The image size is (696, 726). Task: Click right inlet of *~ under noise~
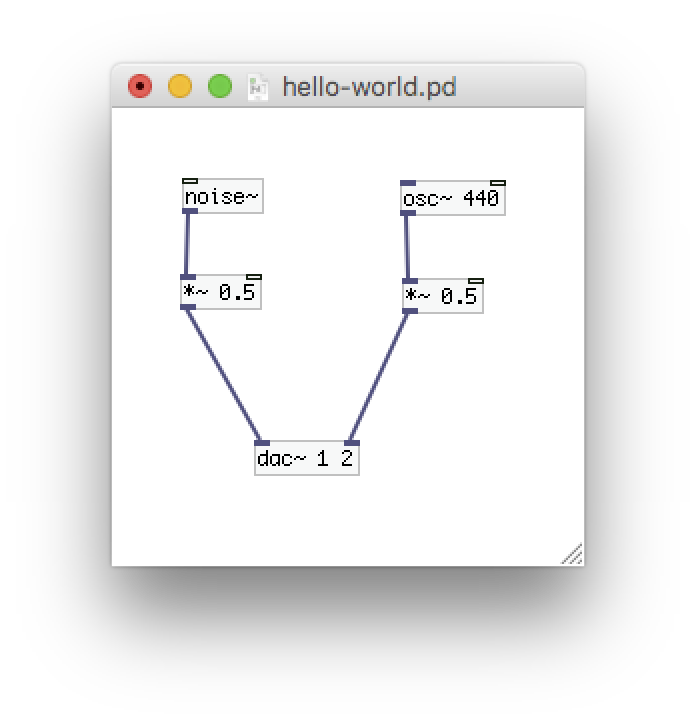pos(254,277)
